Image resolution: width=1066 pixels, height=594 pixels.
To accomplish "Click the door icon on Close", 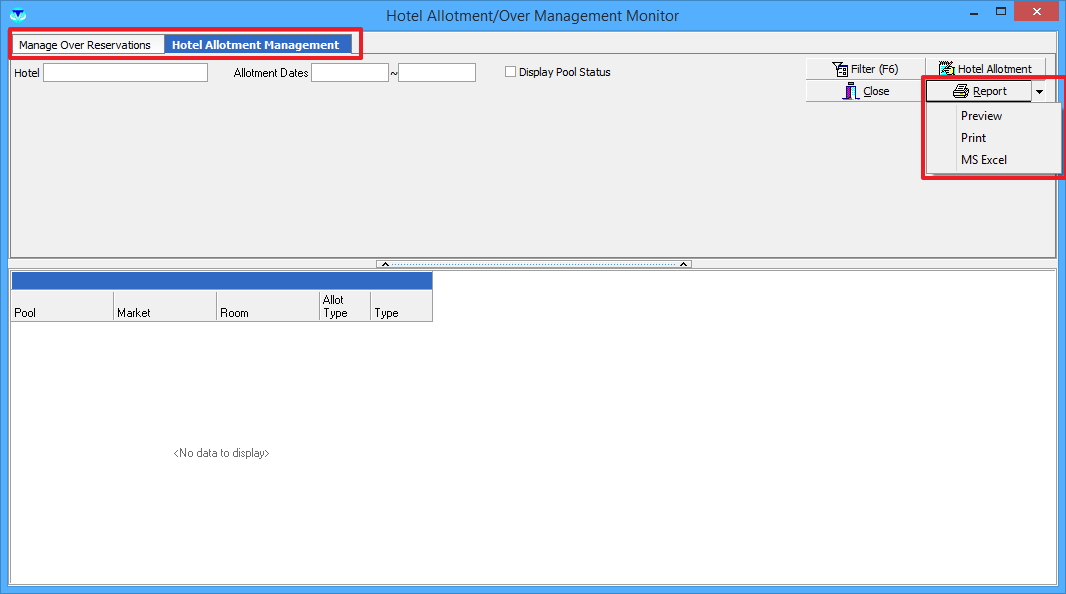I will 852,91.
